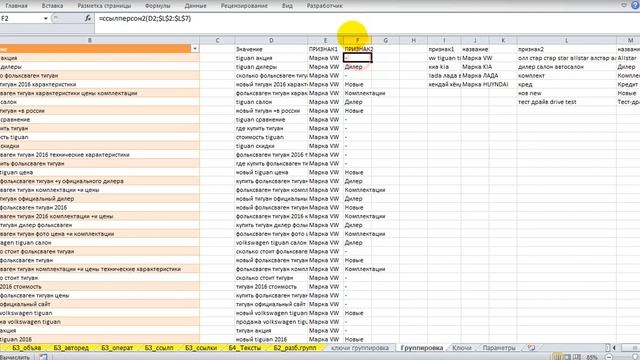Click the formula bar with ссылперсон2 formula

coord(366,18)
